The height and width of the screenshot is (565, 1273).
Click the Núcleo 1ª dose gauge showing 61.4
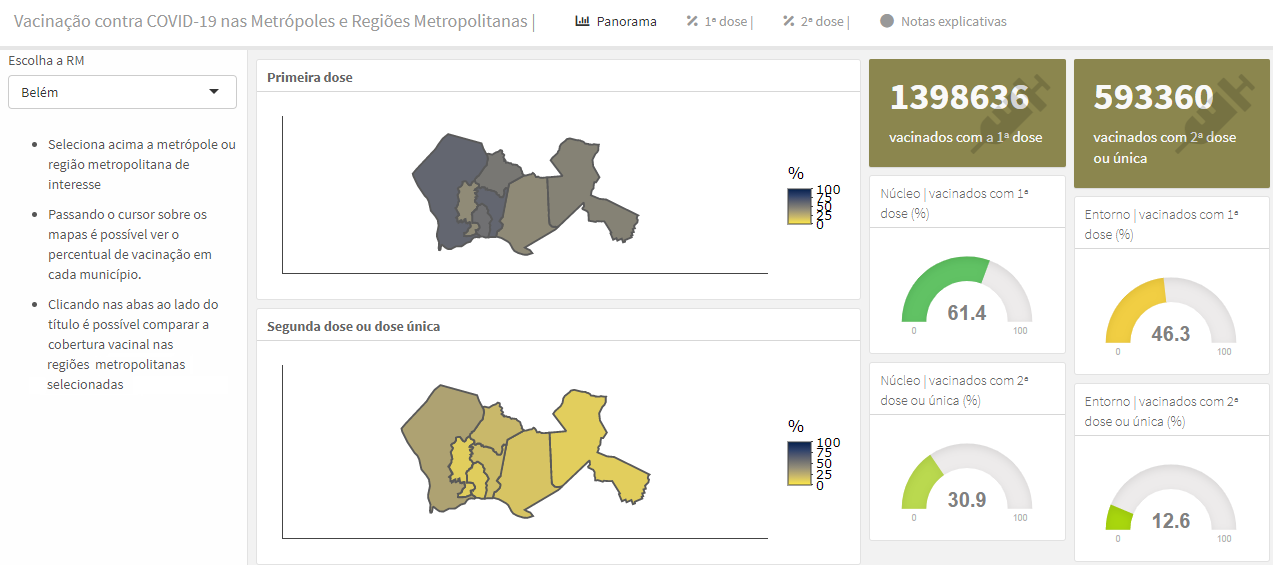coord(967,292)
